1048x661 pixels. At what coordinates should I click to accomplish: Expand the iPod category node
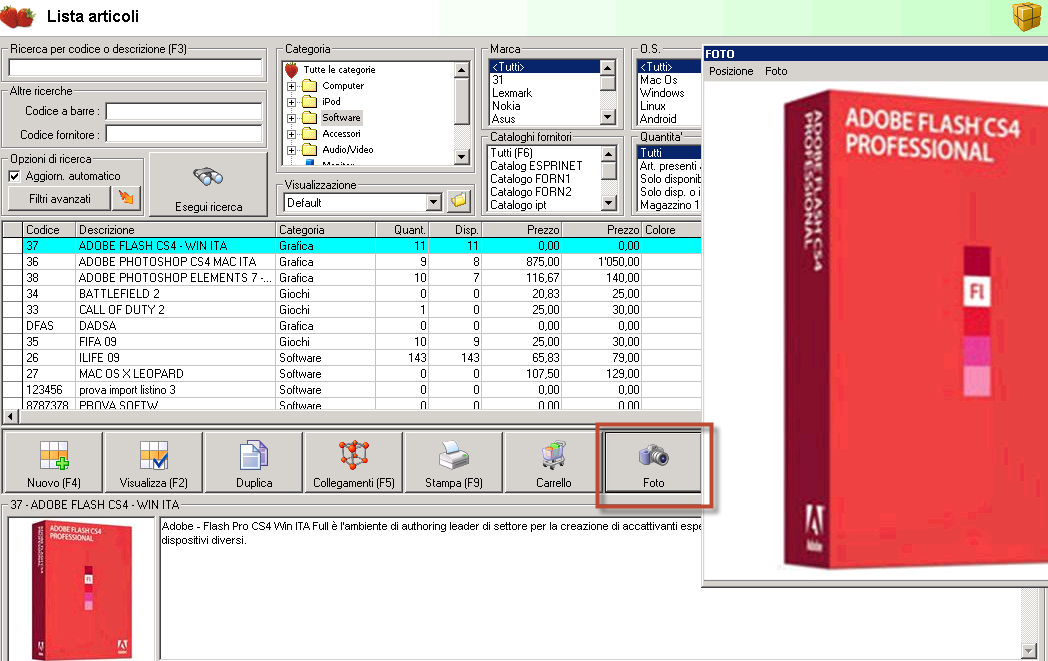point(291,102)
